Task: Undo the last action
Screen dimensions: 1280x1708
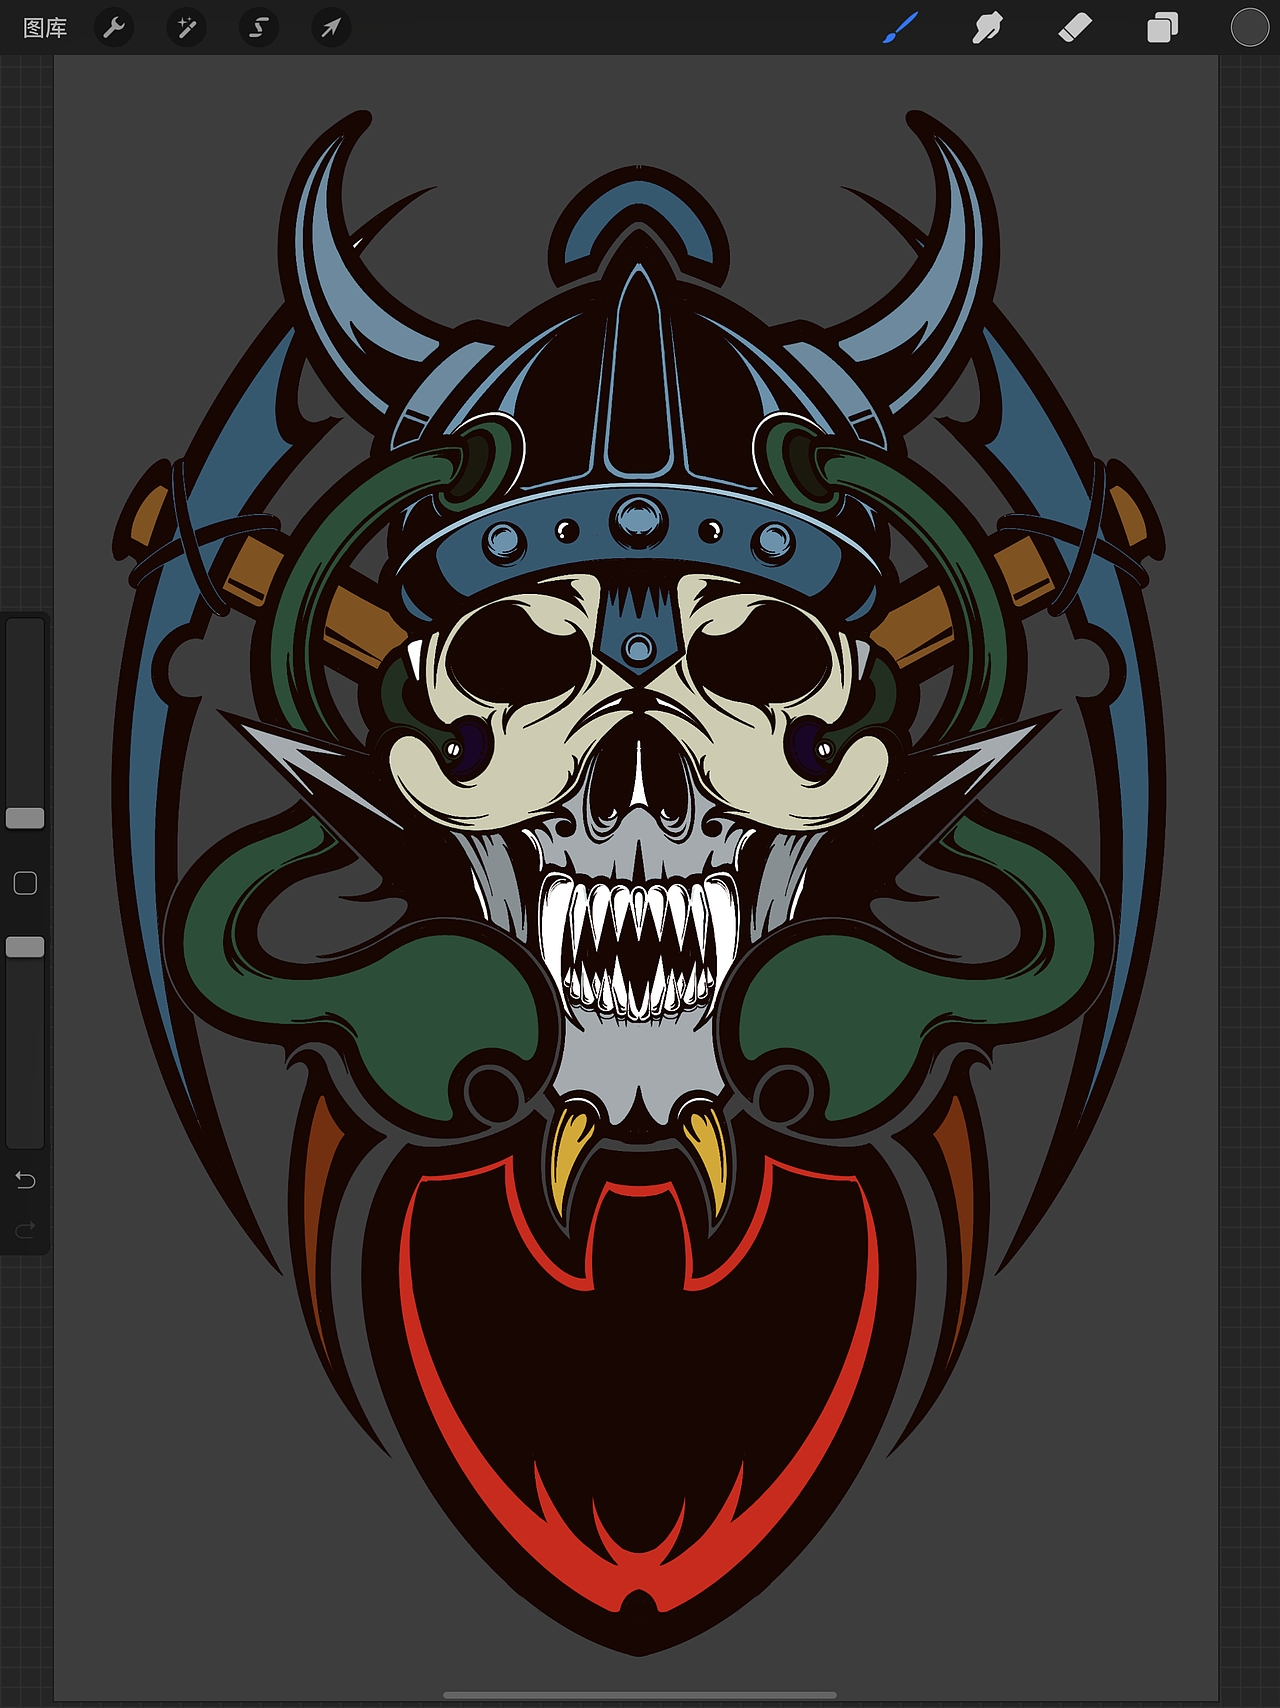Action: 25,1180
